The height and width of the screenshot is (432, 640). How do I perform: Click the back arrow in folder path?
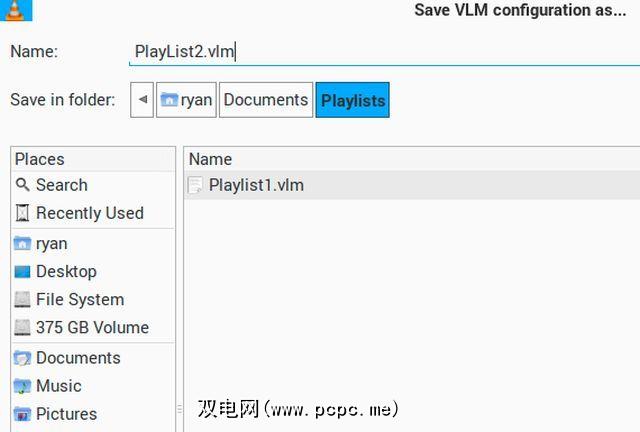pyautogui.click(x=143, y=100)
